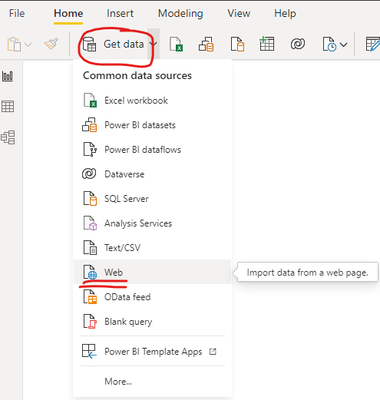Choose Power BI datasets menu entry

[x=152, y=125]
